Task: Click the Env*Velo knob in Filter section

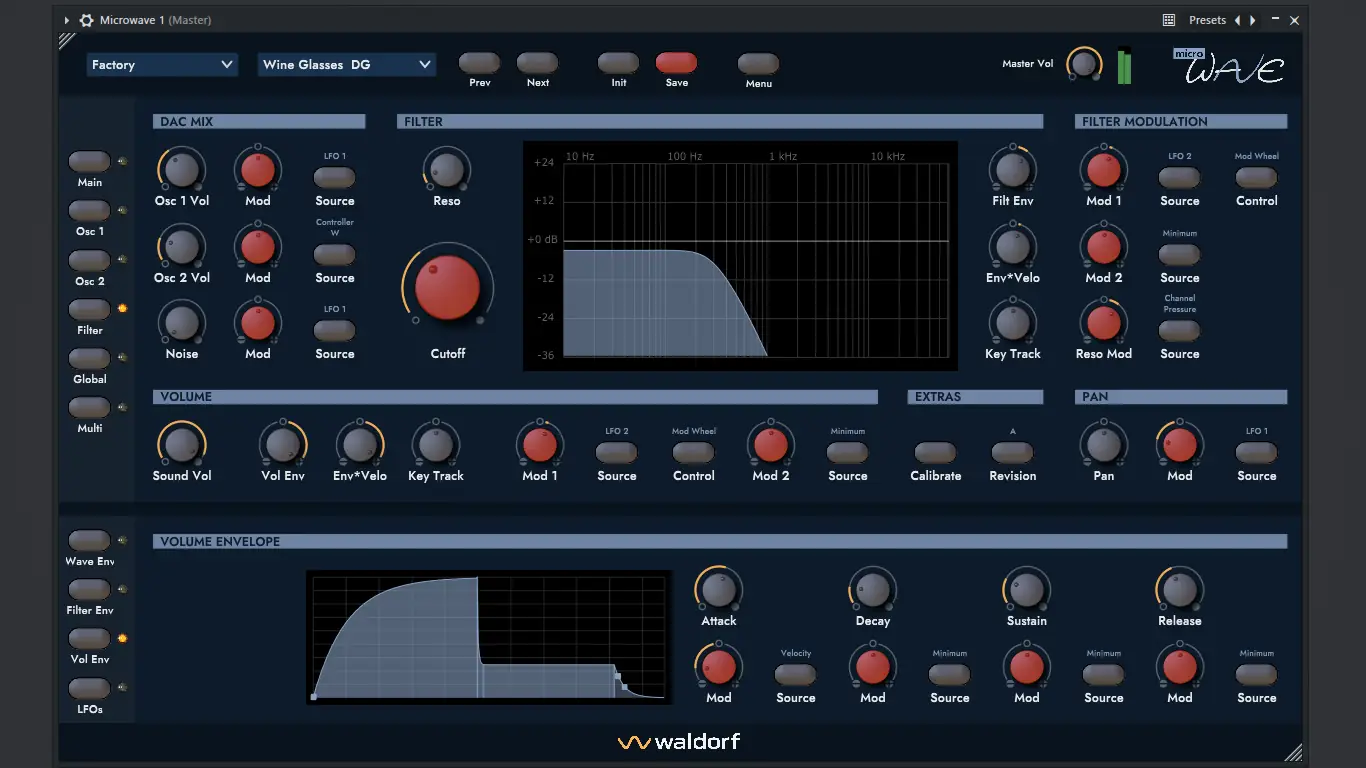Action: (x=1013, y=246)
